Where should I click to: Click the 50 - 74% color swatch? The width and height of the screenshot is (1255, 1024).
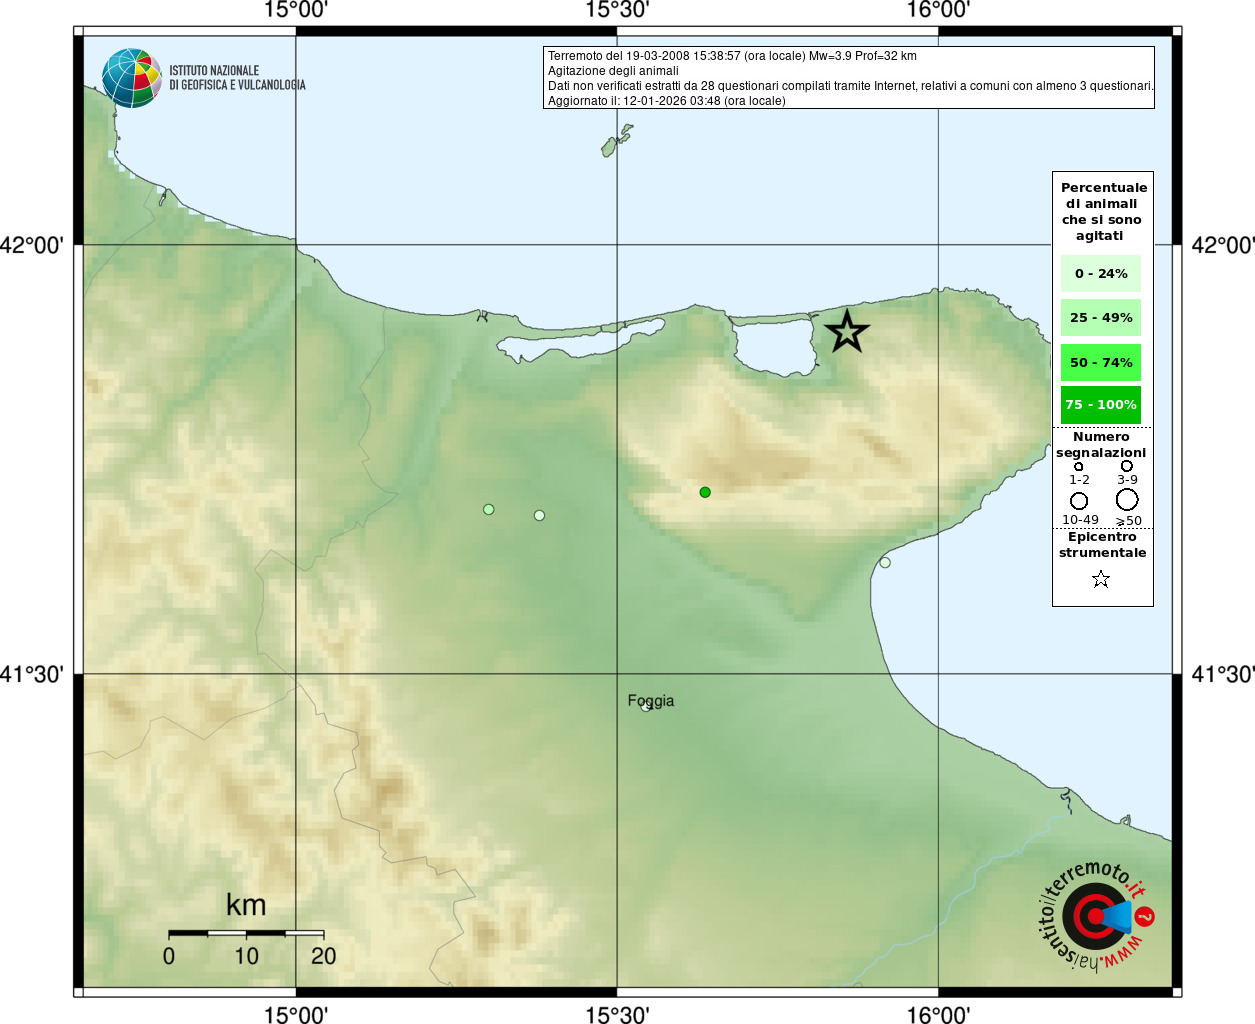pyautogui.click(x=1101, y=362)
